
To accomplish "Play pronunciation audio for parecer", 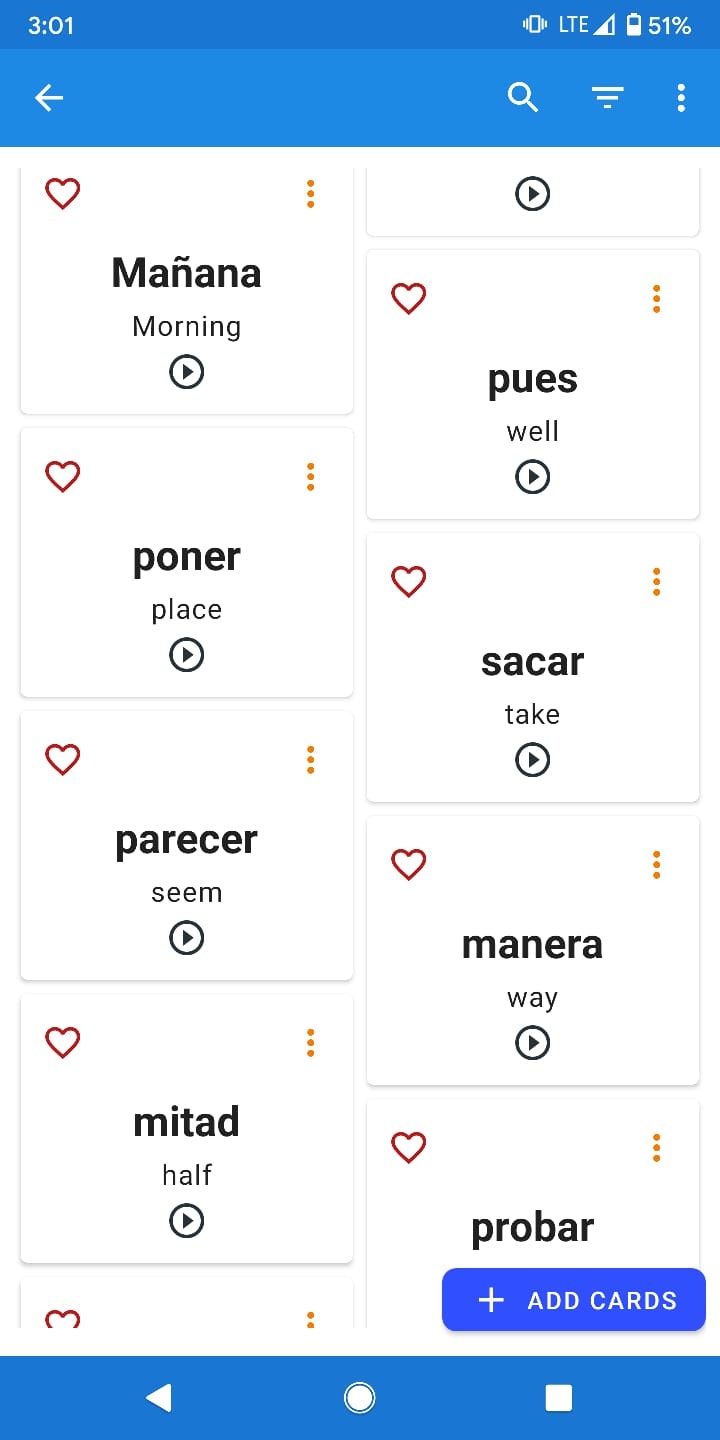I will [x=186, y=938].
